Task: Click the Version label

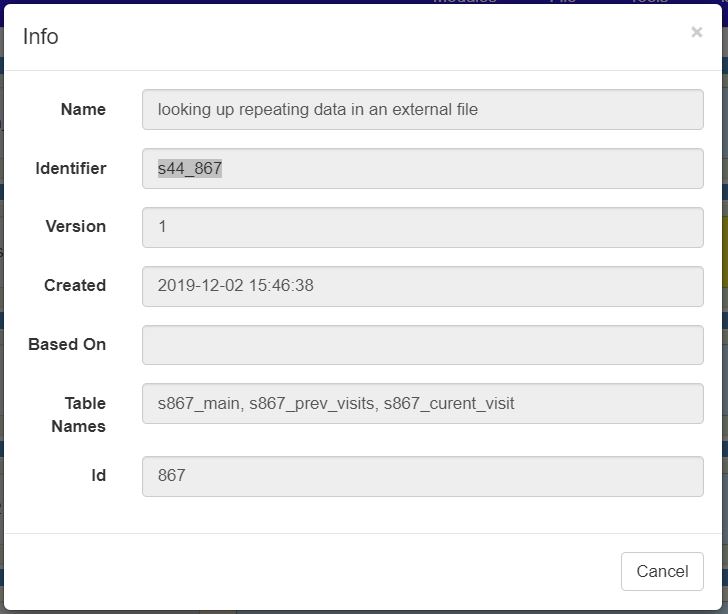Action: pos(75,227)
